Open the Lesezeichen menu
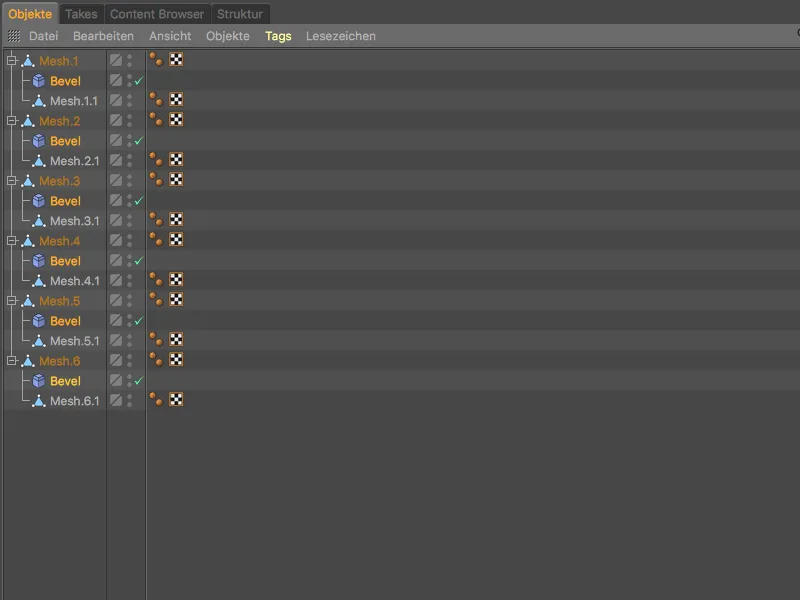The width and height of the screenshot is (800, 600). pyautogui.click(x=341, y=36)
